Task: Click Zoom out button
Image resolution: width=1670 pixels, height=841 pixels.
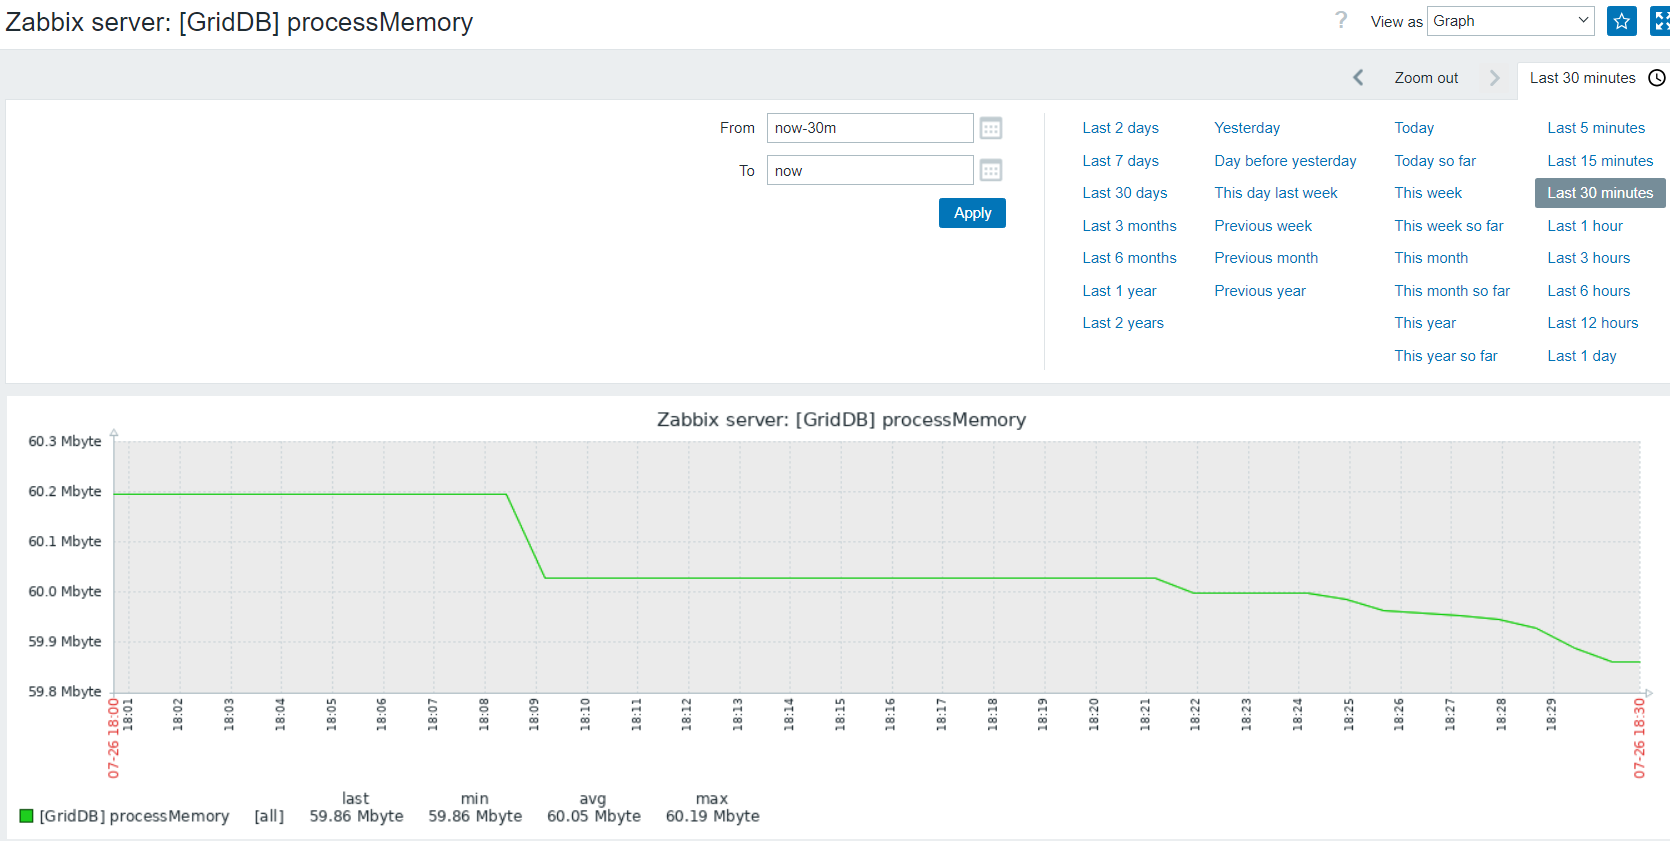Action: [x=1426, y=78]
